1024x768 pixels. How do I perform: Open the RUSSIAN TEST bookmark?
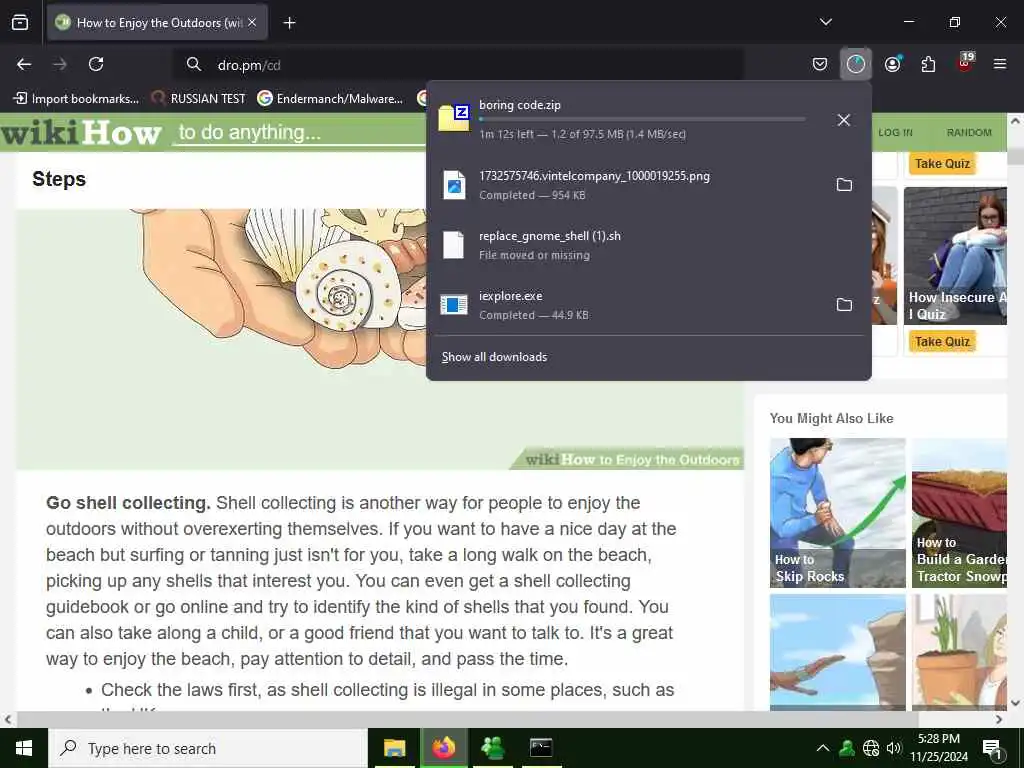click(x=199, y=99)
